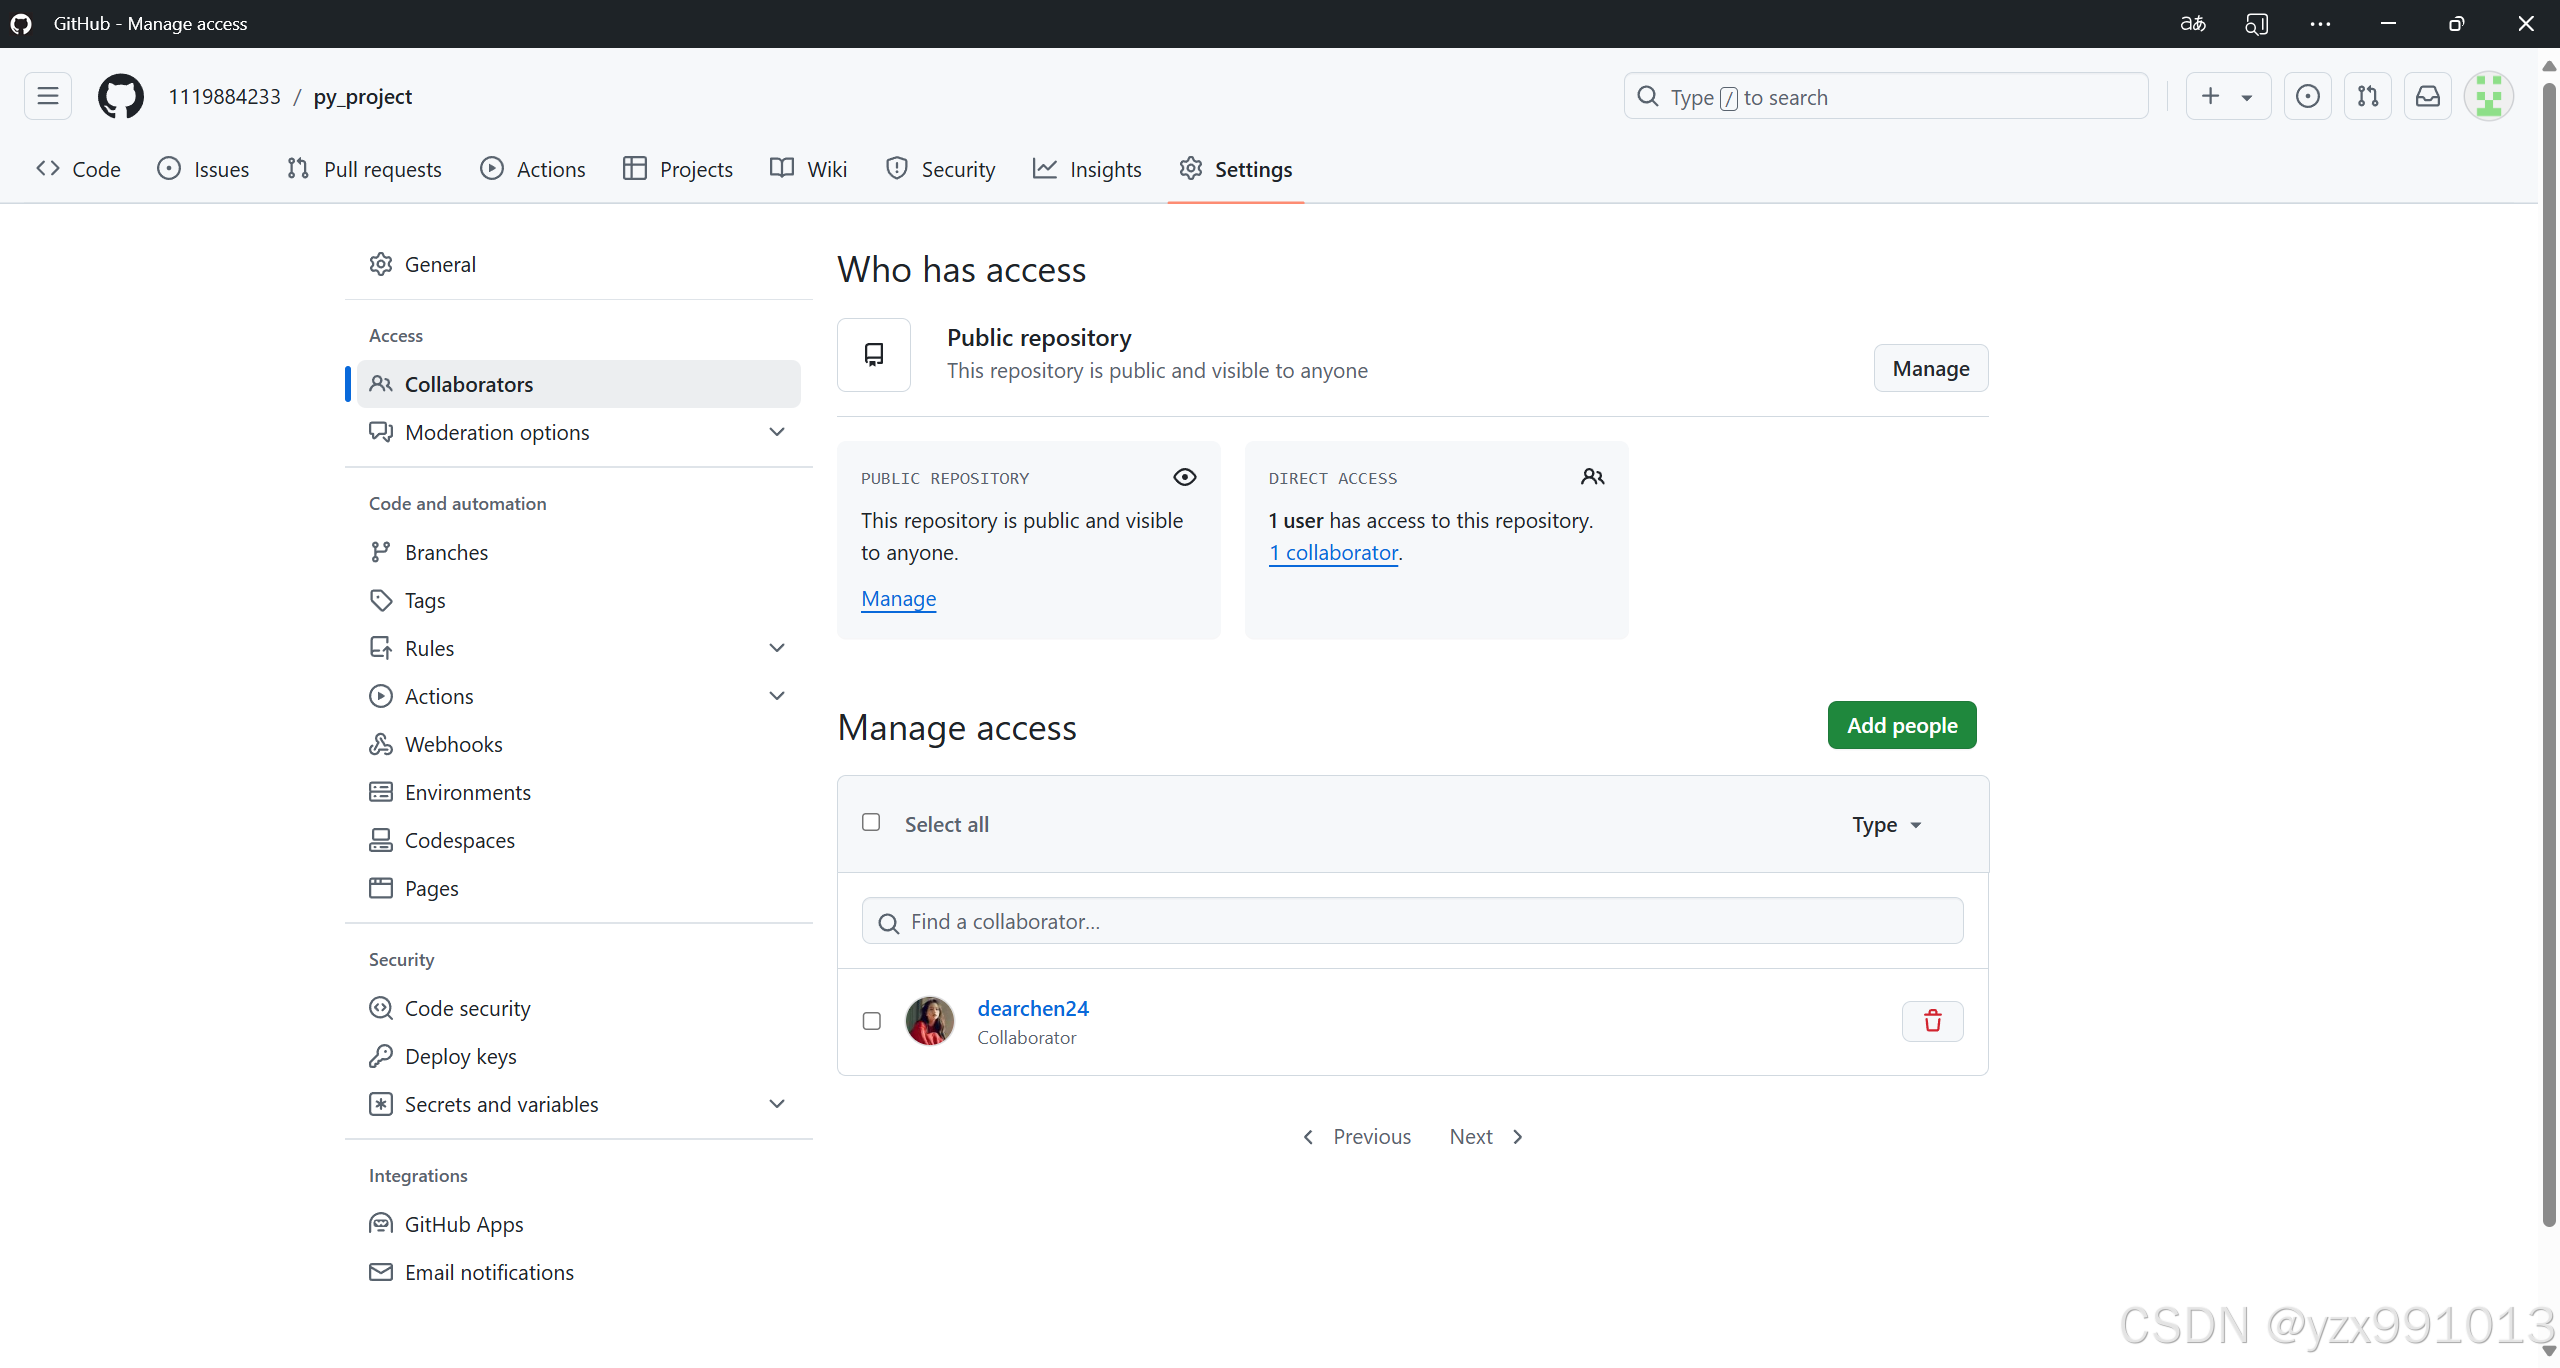Tick the checkbox beside dearchen24
This screenshot has height=1368, width=2560.
tap(871, 1021)
